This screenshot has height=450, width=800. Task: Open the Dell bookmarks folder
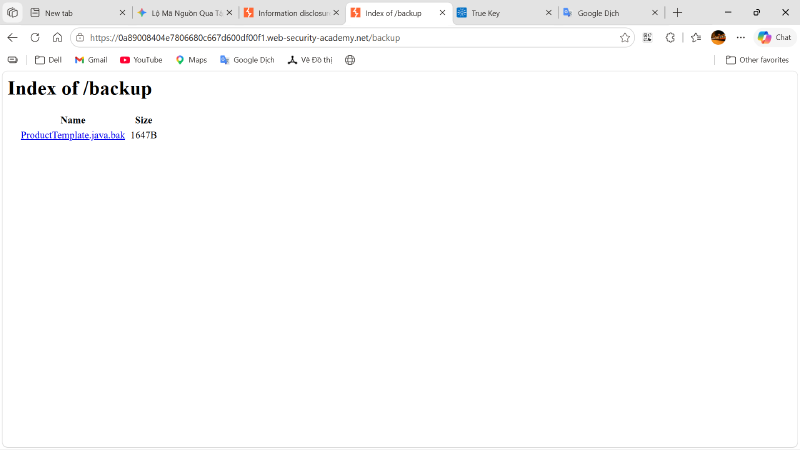tap(48, 60)
